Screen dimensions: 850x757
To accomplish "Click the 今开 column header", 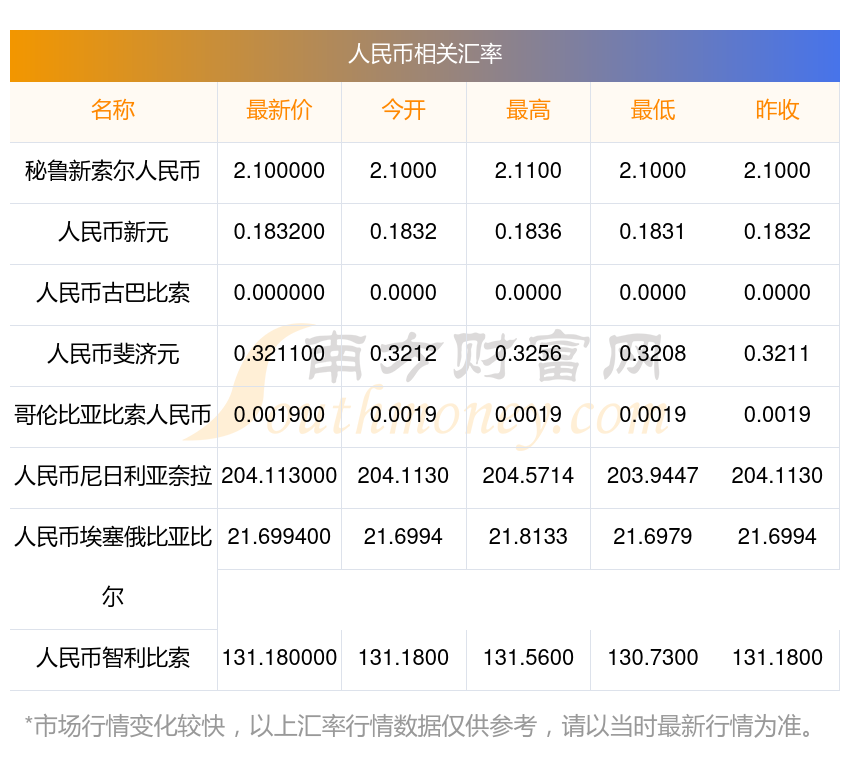I will (x=403, y=110).
